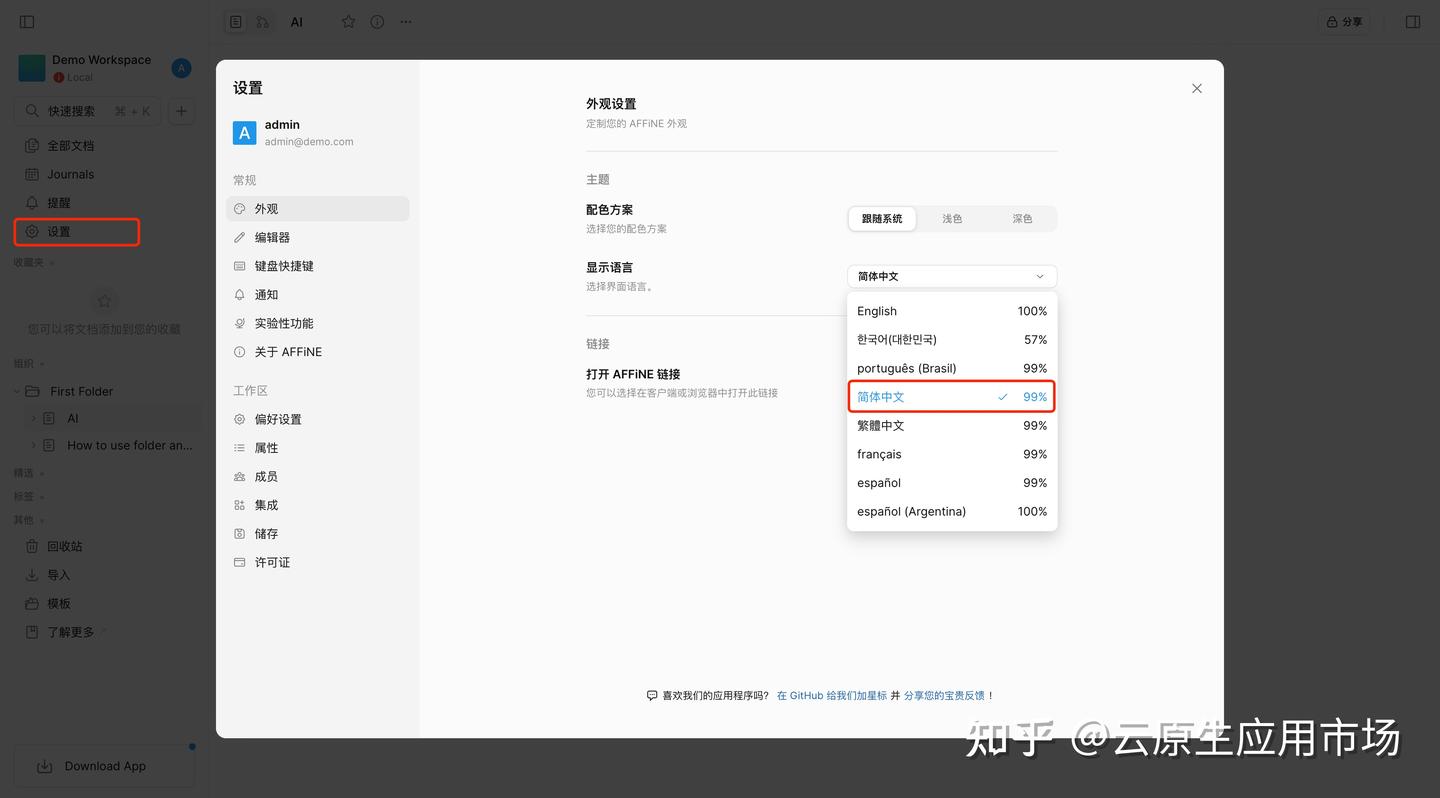1440x798 pixels.
Task: Click the 分享 share button
Action: (1344, 22)
